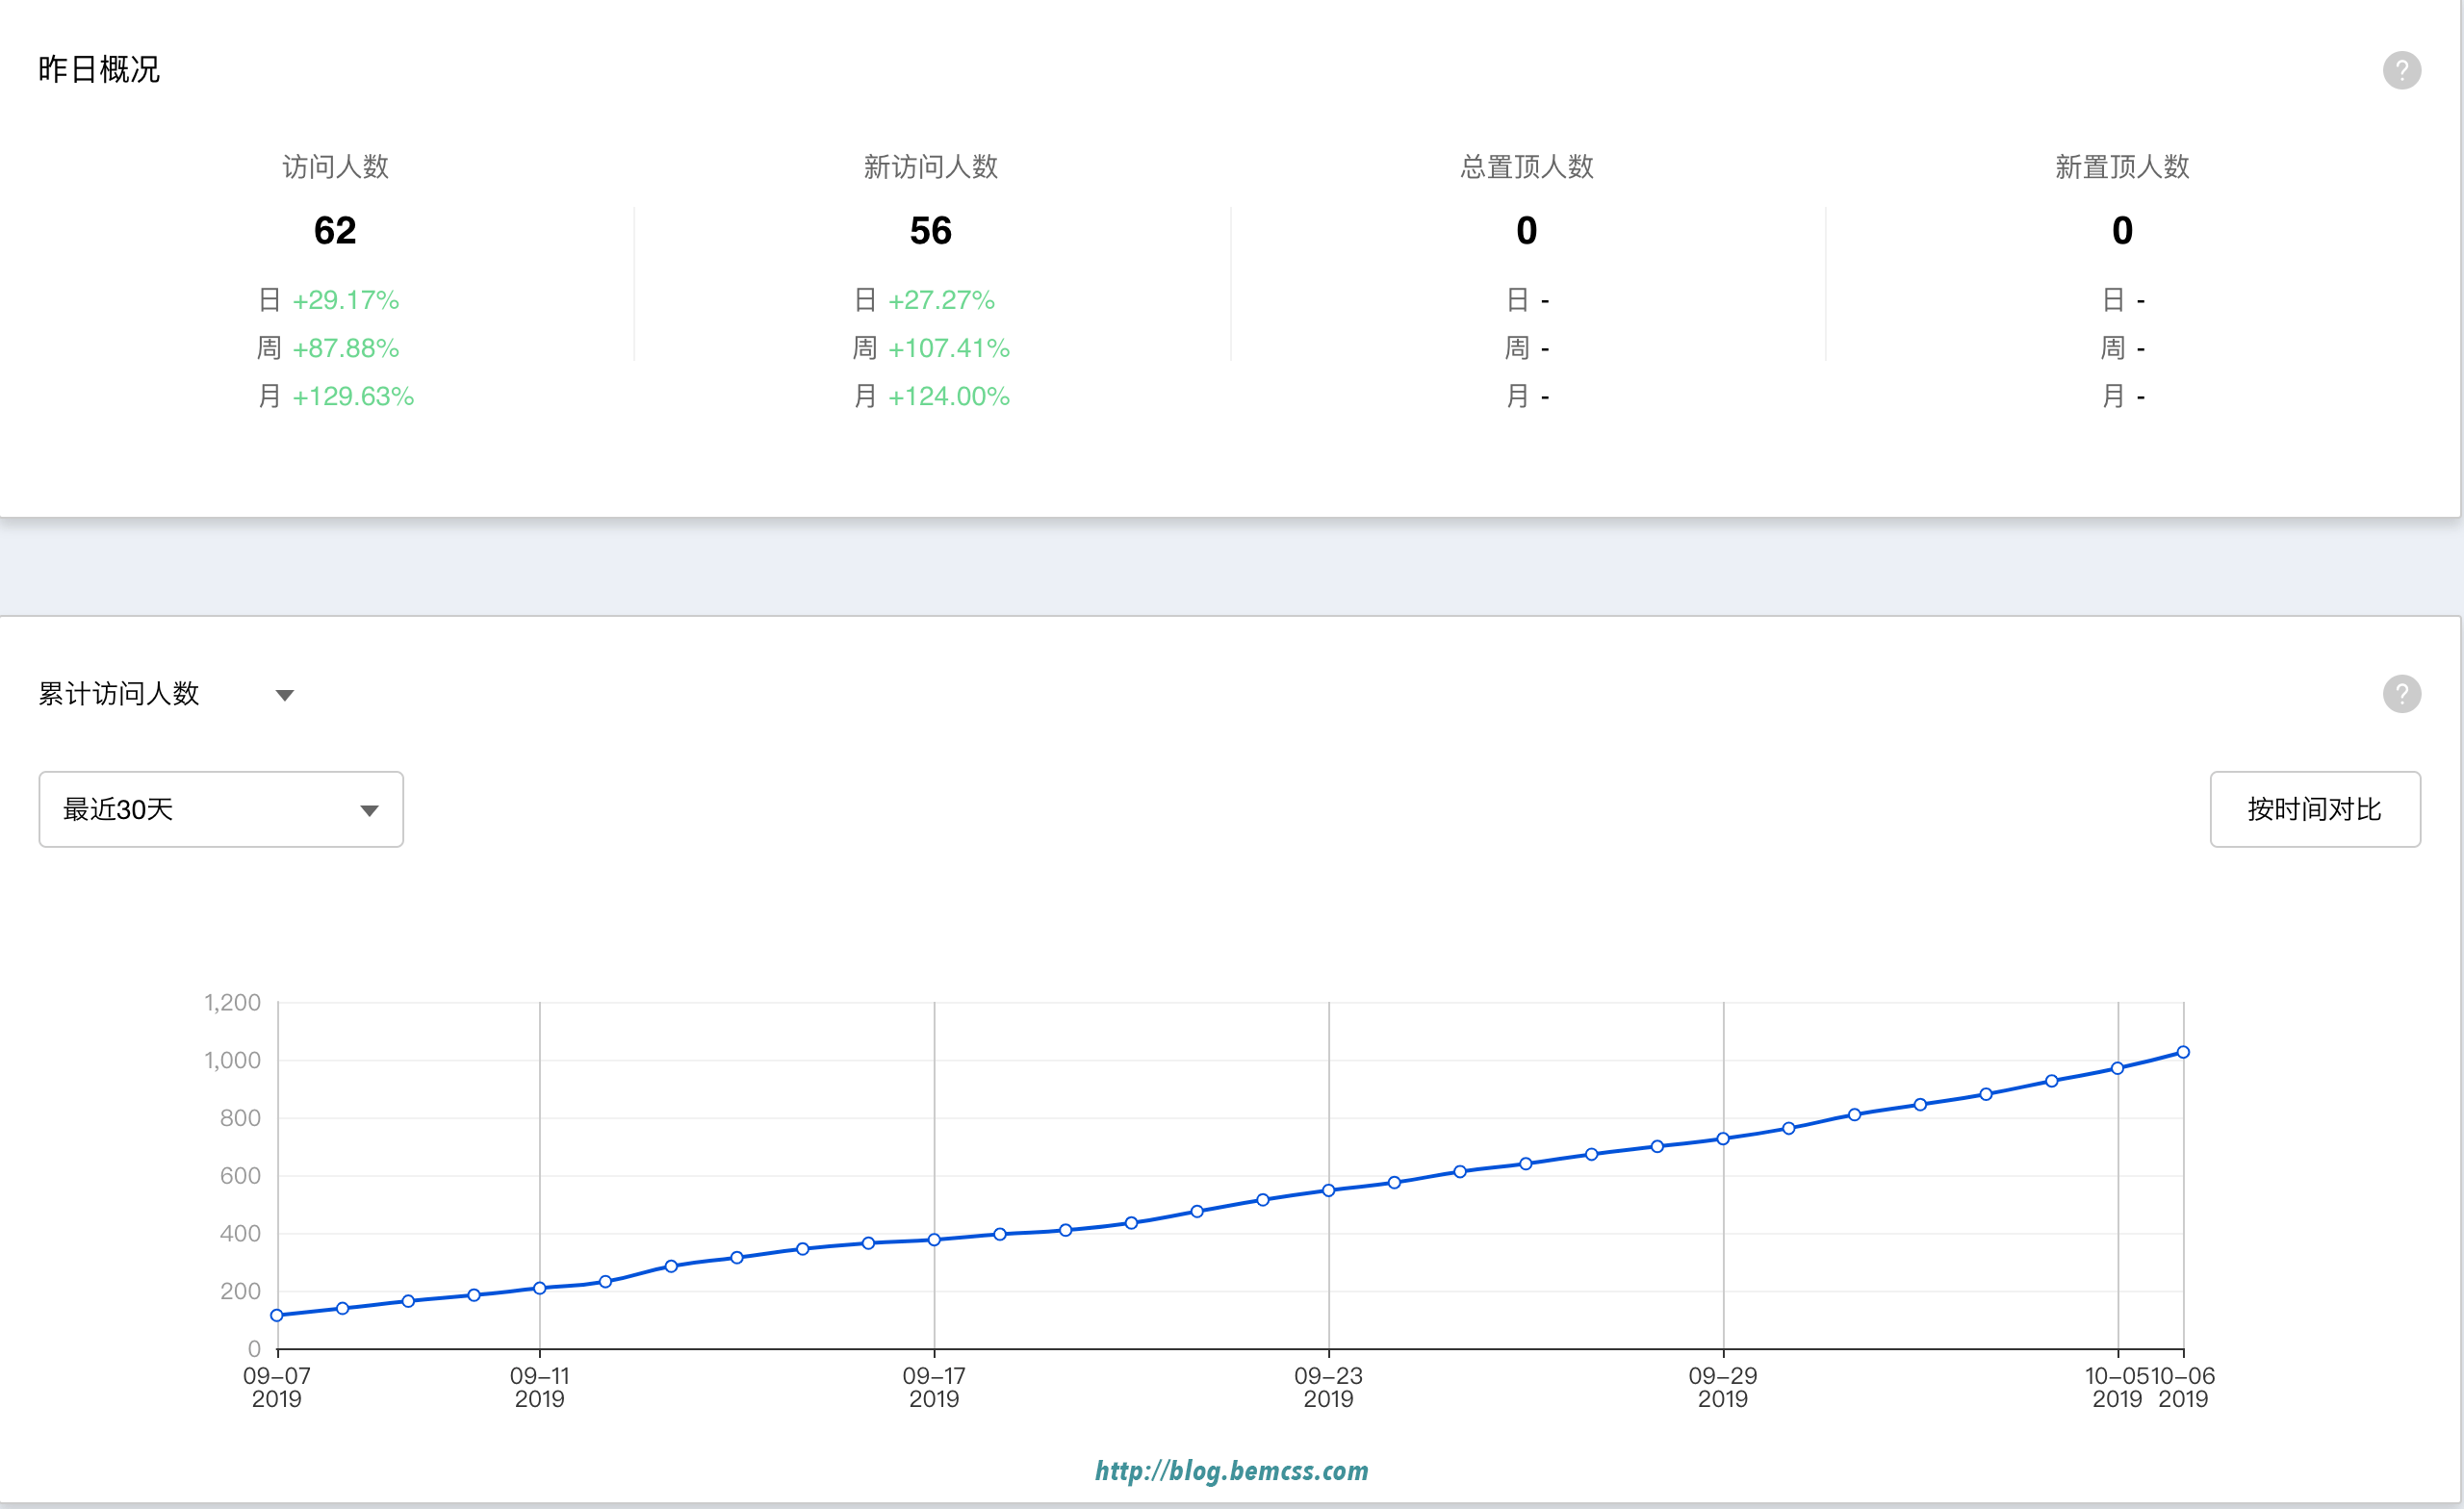
Task: Click the monthly change +124.00%
Action: pyautogui.click(x=949, y=396)
